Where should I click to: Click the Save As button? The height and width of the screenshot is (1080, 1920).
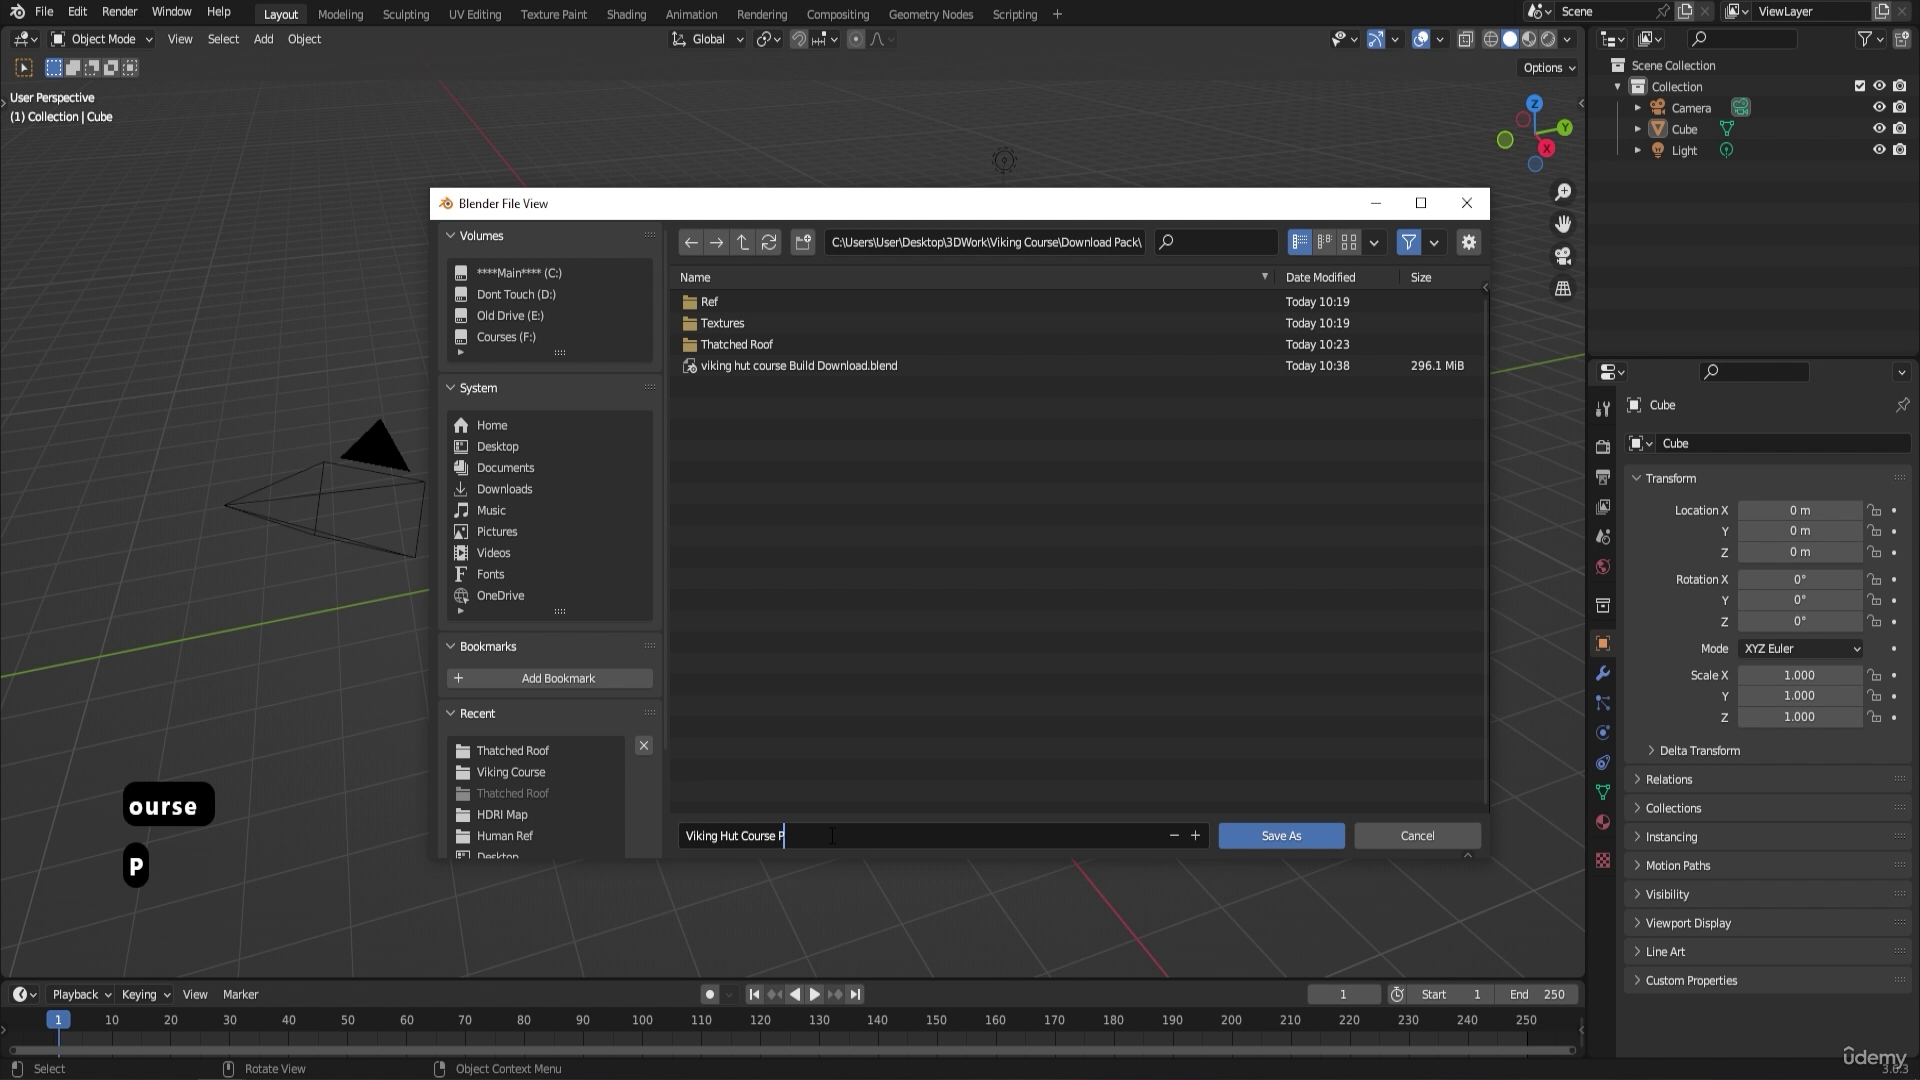1281,836
